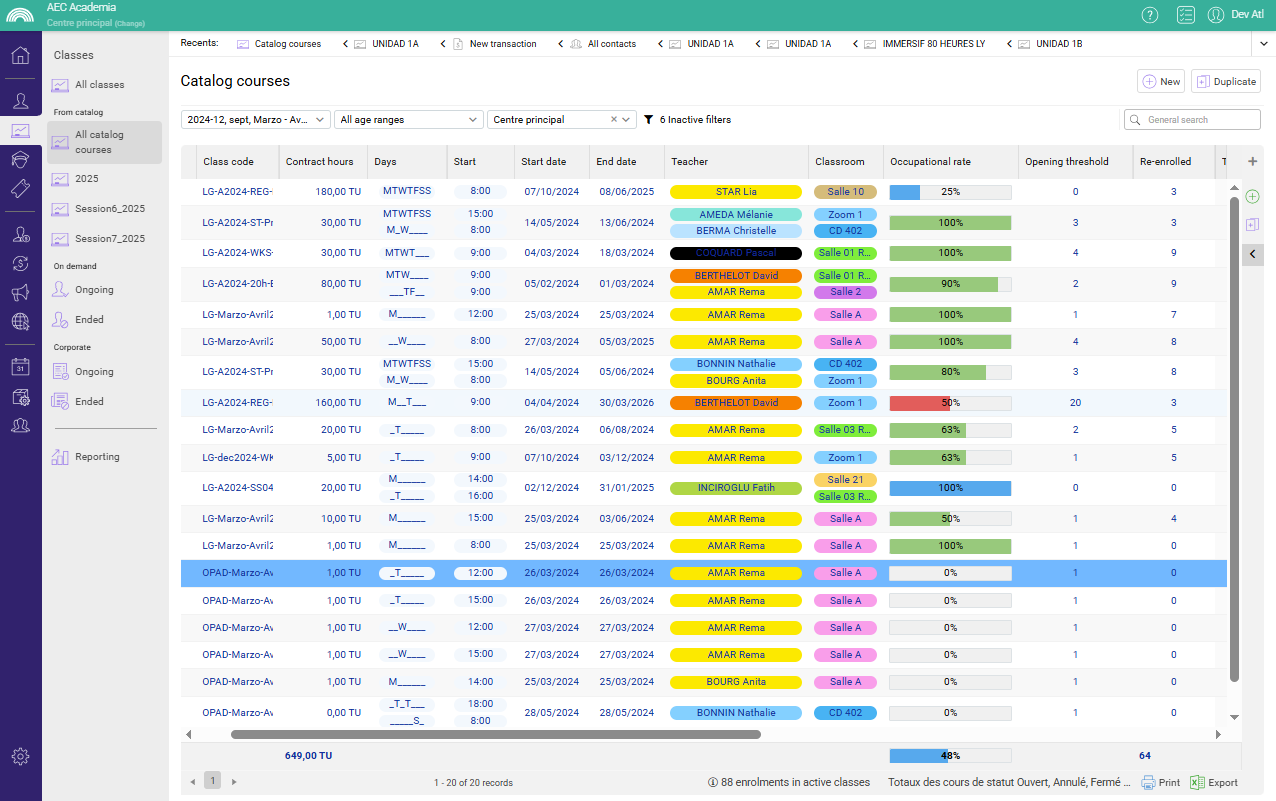Click the 48% total occupational rate bar
The image size is (1276, 801).
point(950,756)
